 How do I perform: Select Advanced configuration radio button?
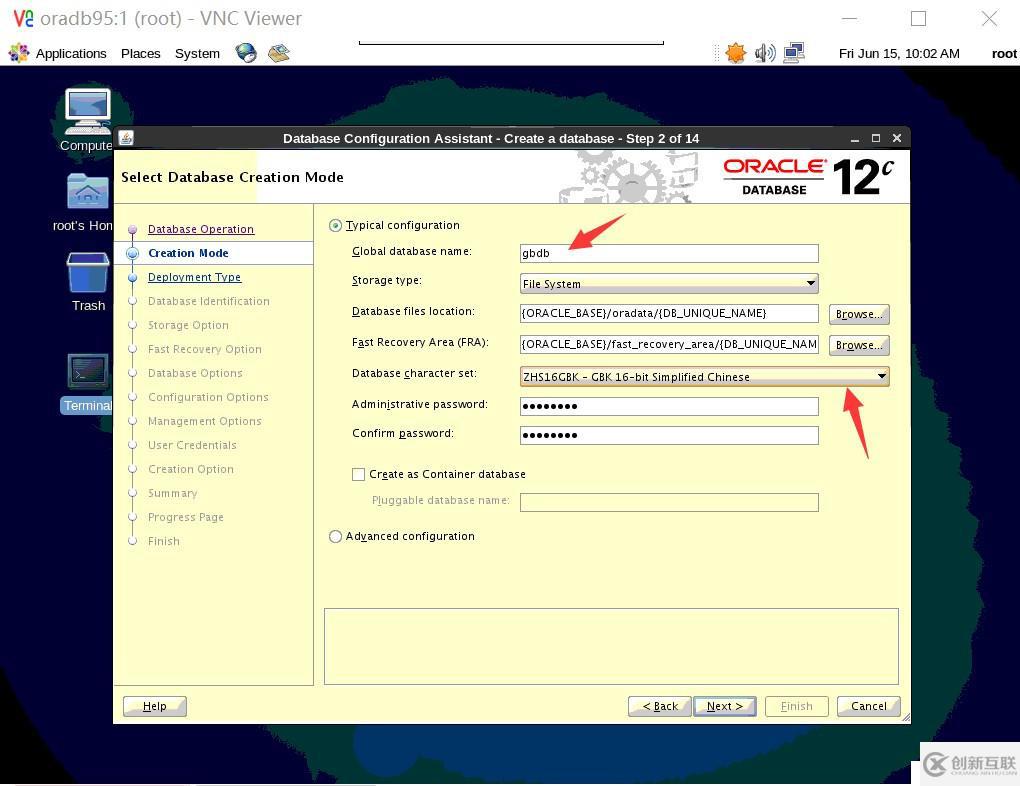click(335, 537)
